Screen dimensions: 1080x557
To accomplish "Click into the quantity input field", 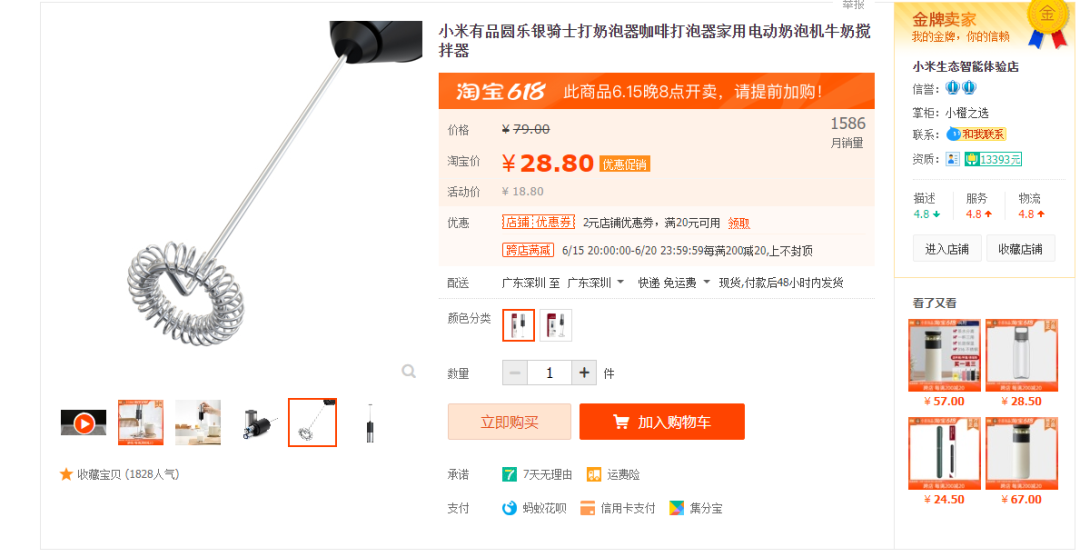I will point(549,372).
